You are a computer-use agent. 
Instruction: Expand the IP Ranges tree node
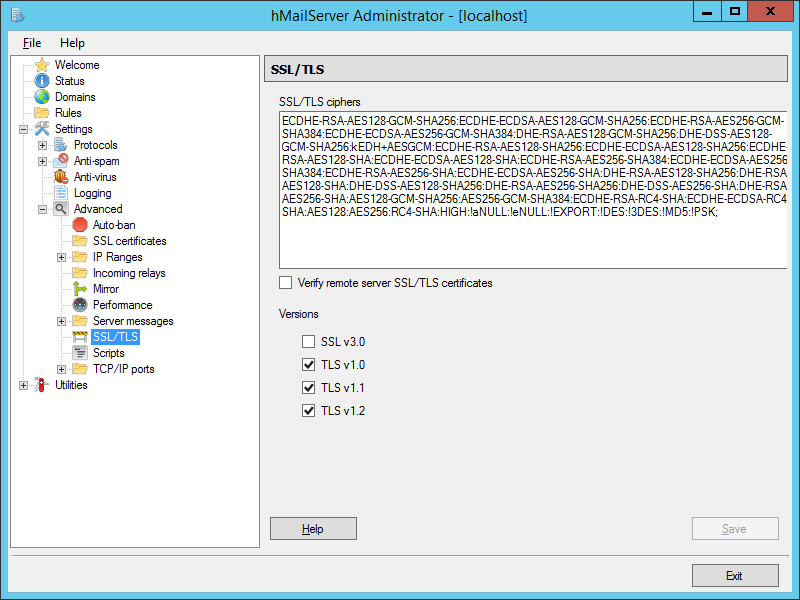[61, 257]
